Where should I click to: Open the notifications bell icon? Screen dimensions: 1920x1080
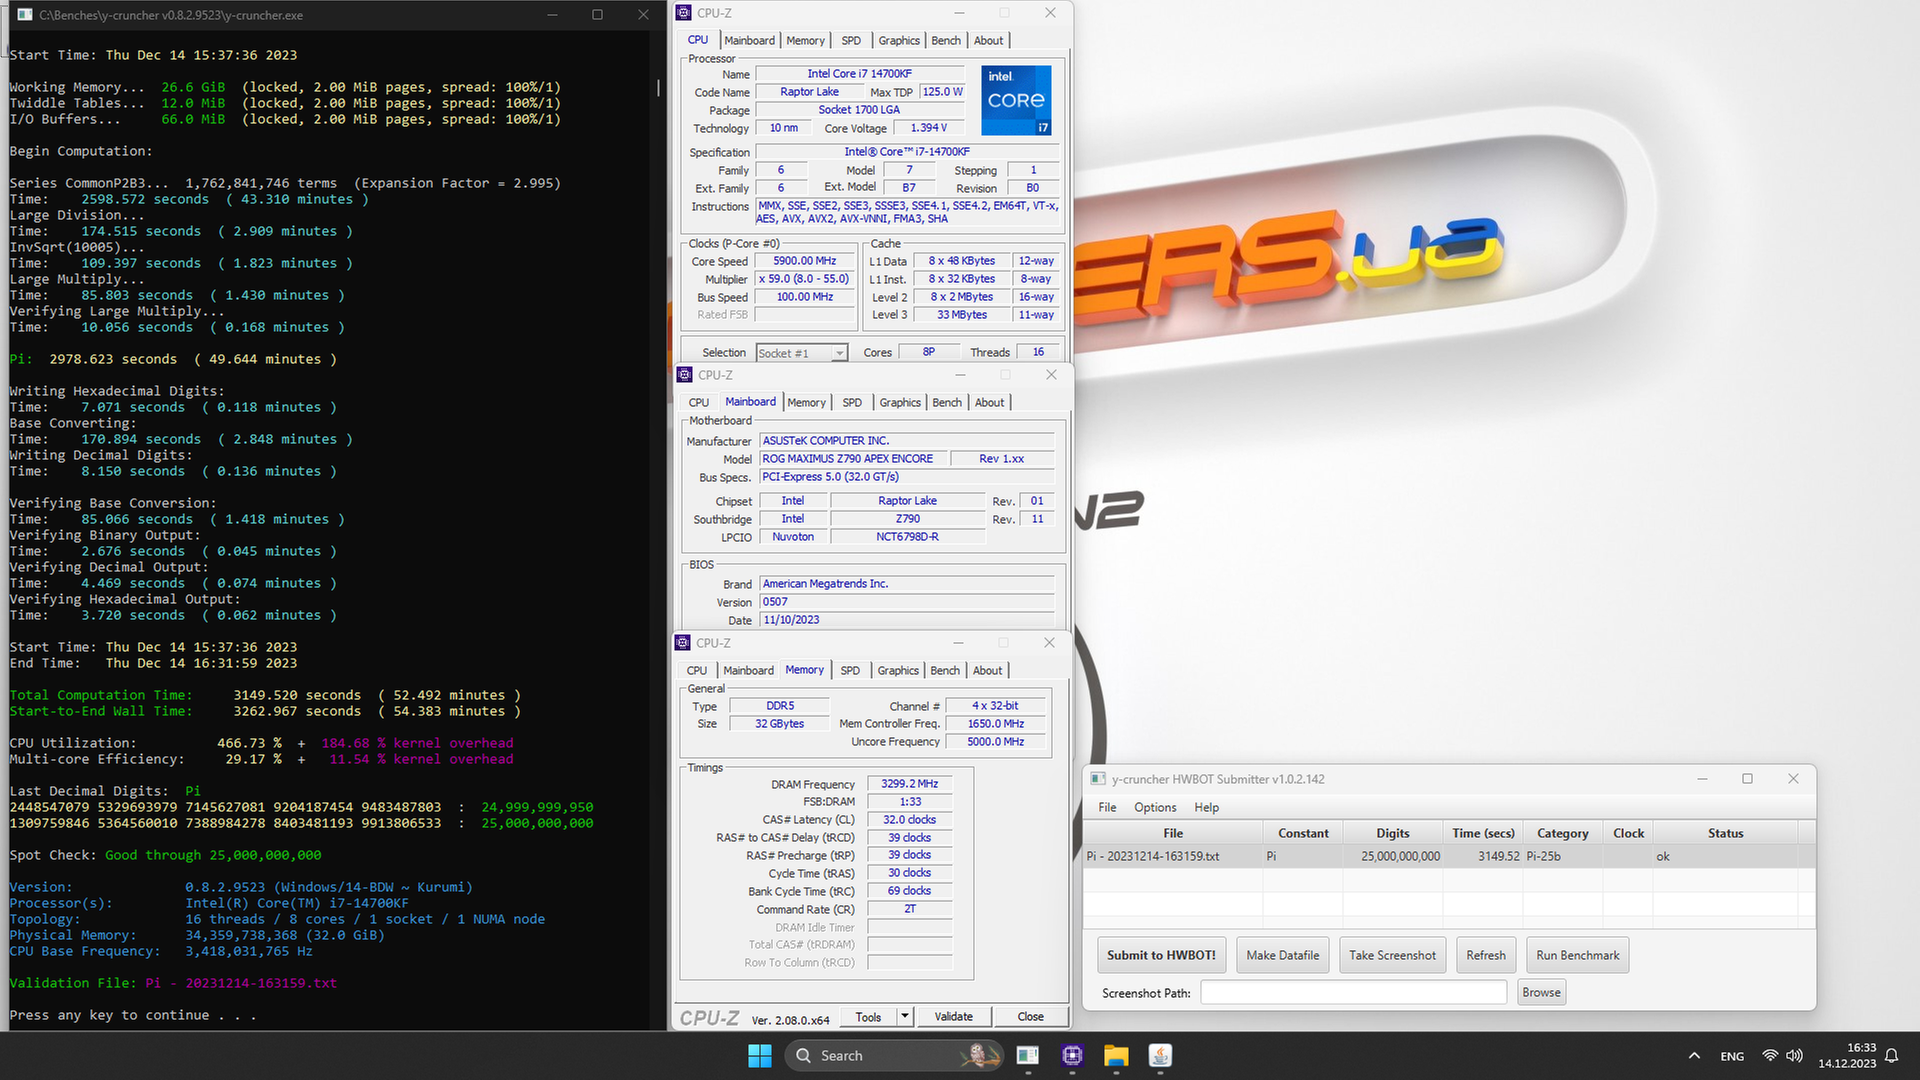click(x=1891, y=1056)
